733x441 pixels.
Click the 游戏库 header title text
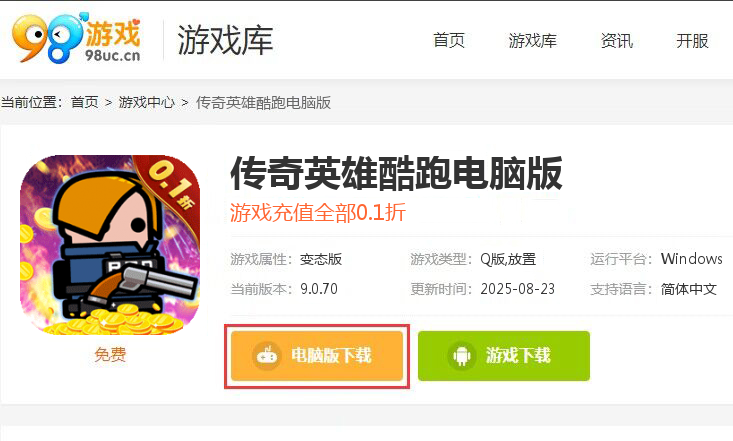click(x=225, y=40)
